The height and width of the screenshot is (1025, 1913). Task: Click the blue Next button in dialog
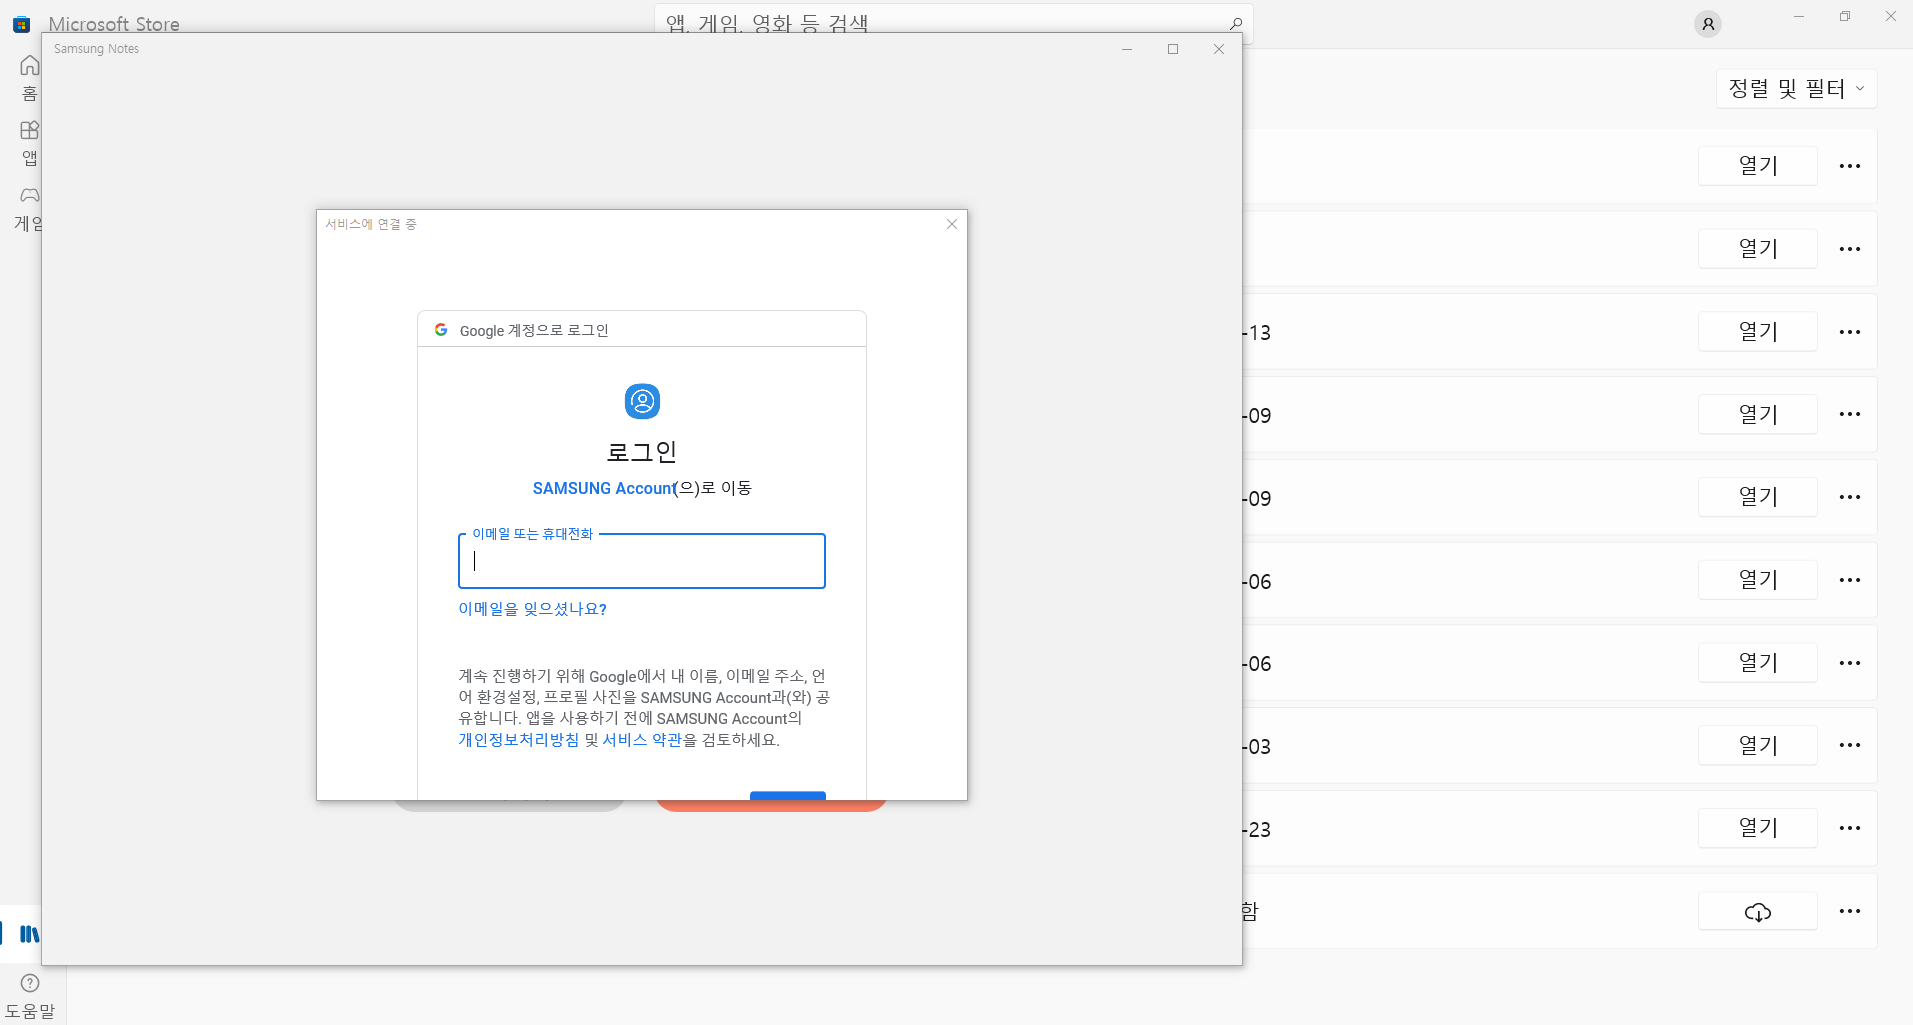coord(788,795)
